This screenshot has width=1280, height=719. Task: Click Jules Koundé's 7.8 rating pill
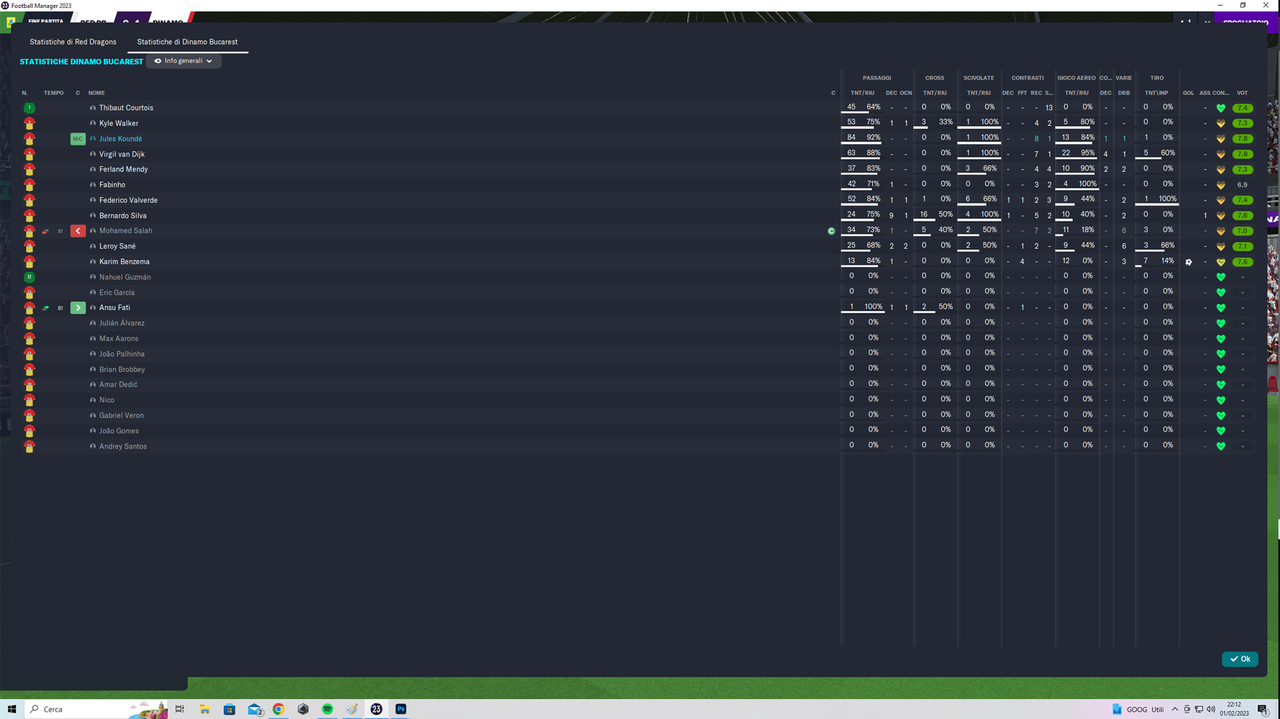1242,139
